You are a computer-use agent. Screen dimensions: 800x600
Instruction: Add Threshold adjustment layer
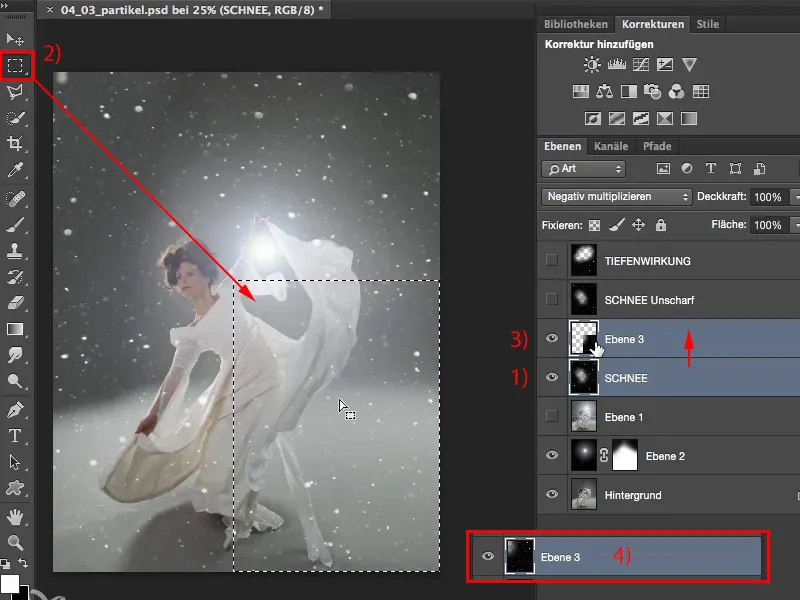point(641,119)
